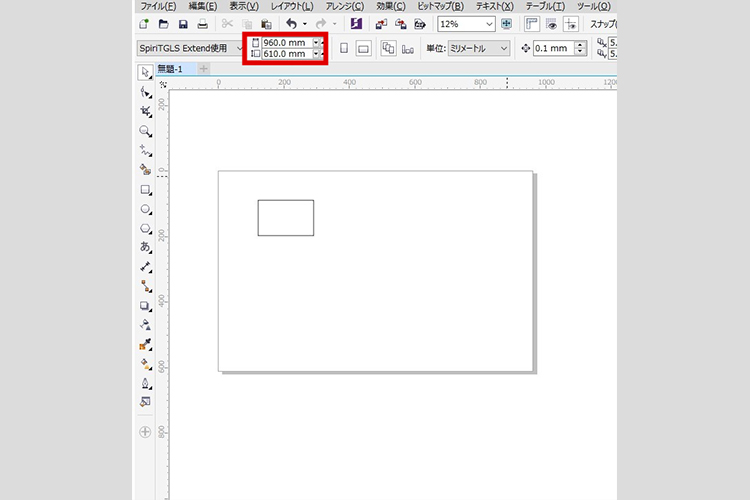Screen dimensions: 750x500
Task: Toggle the Show Grid button
Action: click(x=551, y=24)
